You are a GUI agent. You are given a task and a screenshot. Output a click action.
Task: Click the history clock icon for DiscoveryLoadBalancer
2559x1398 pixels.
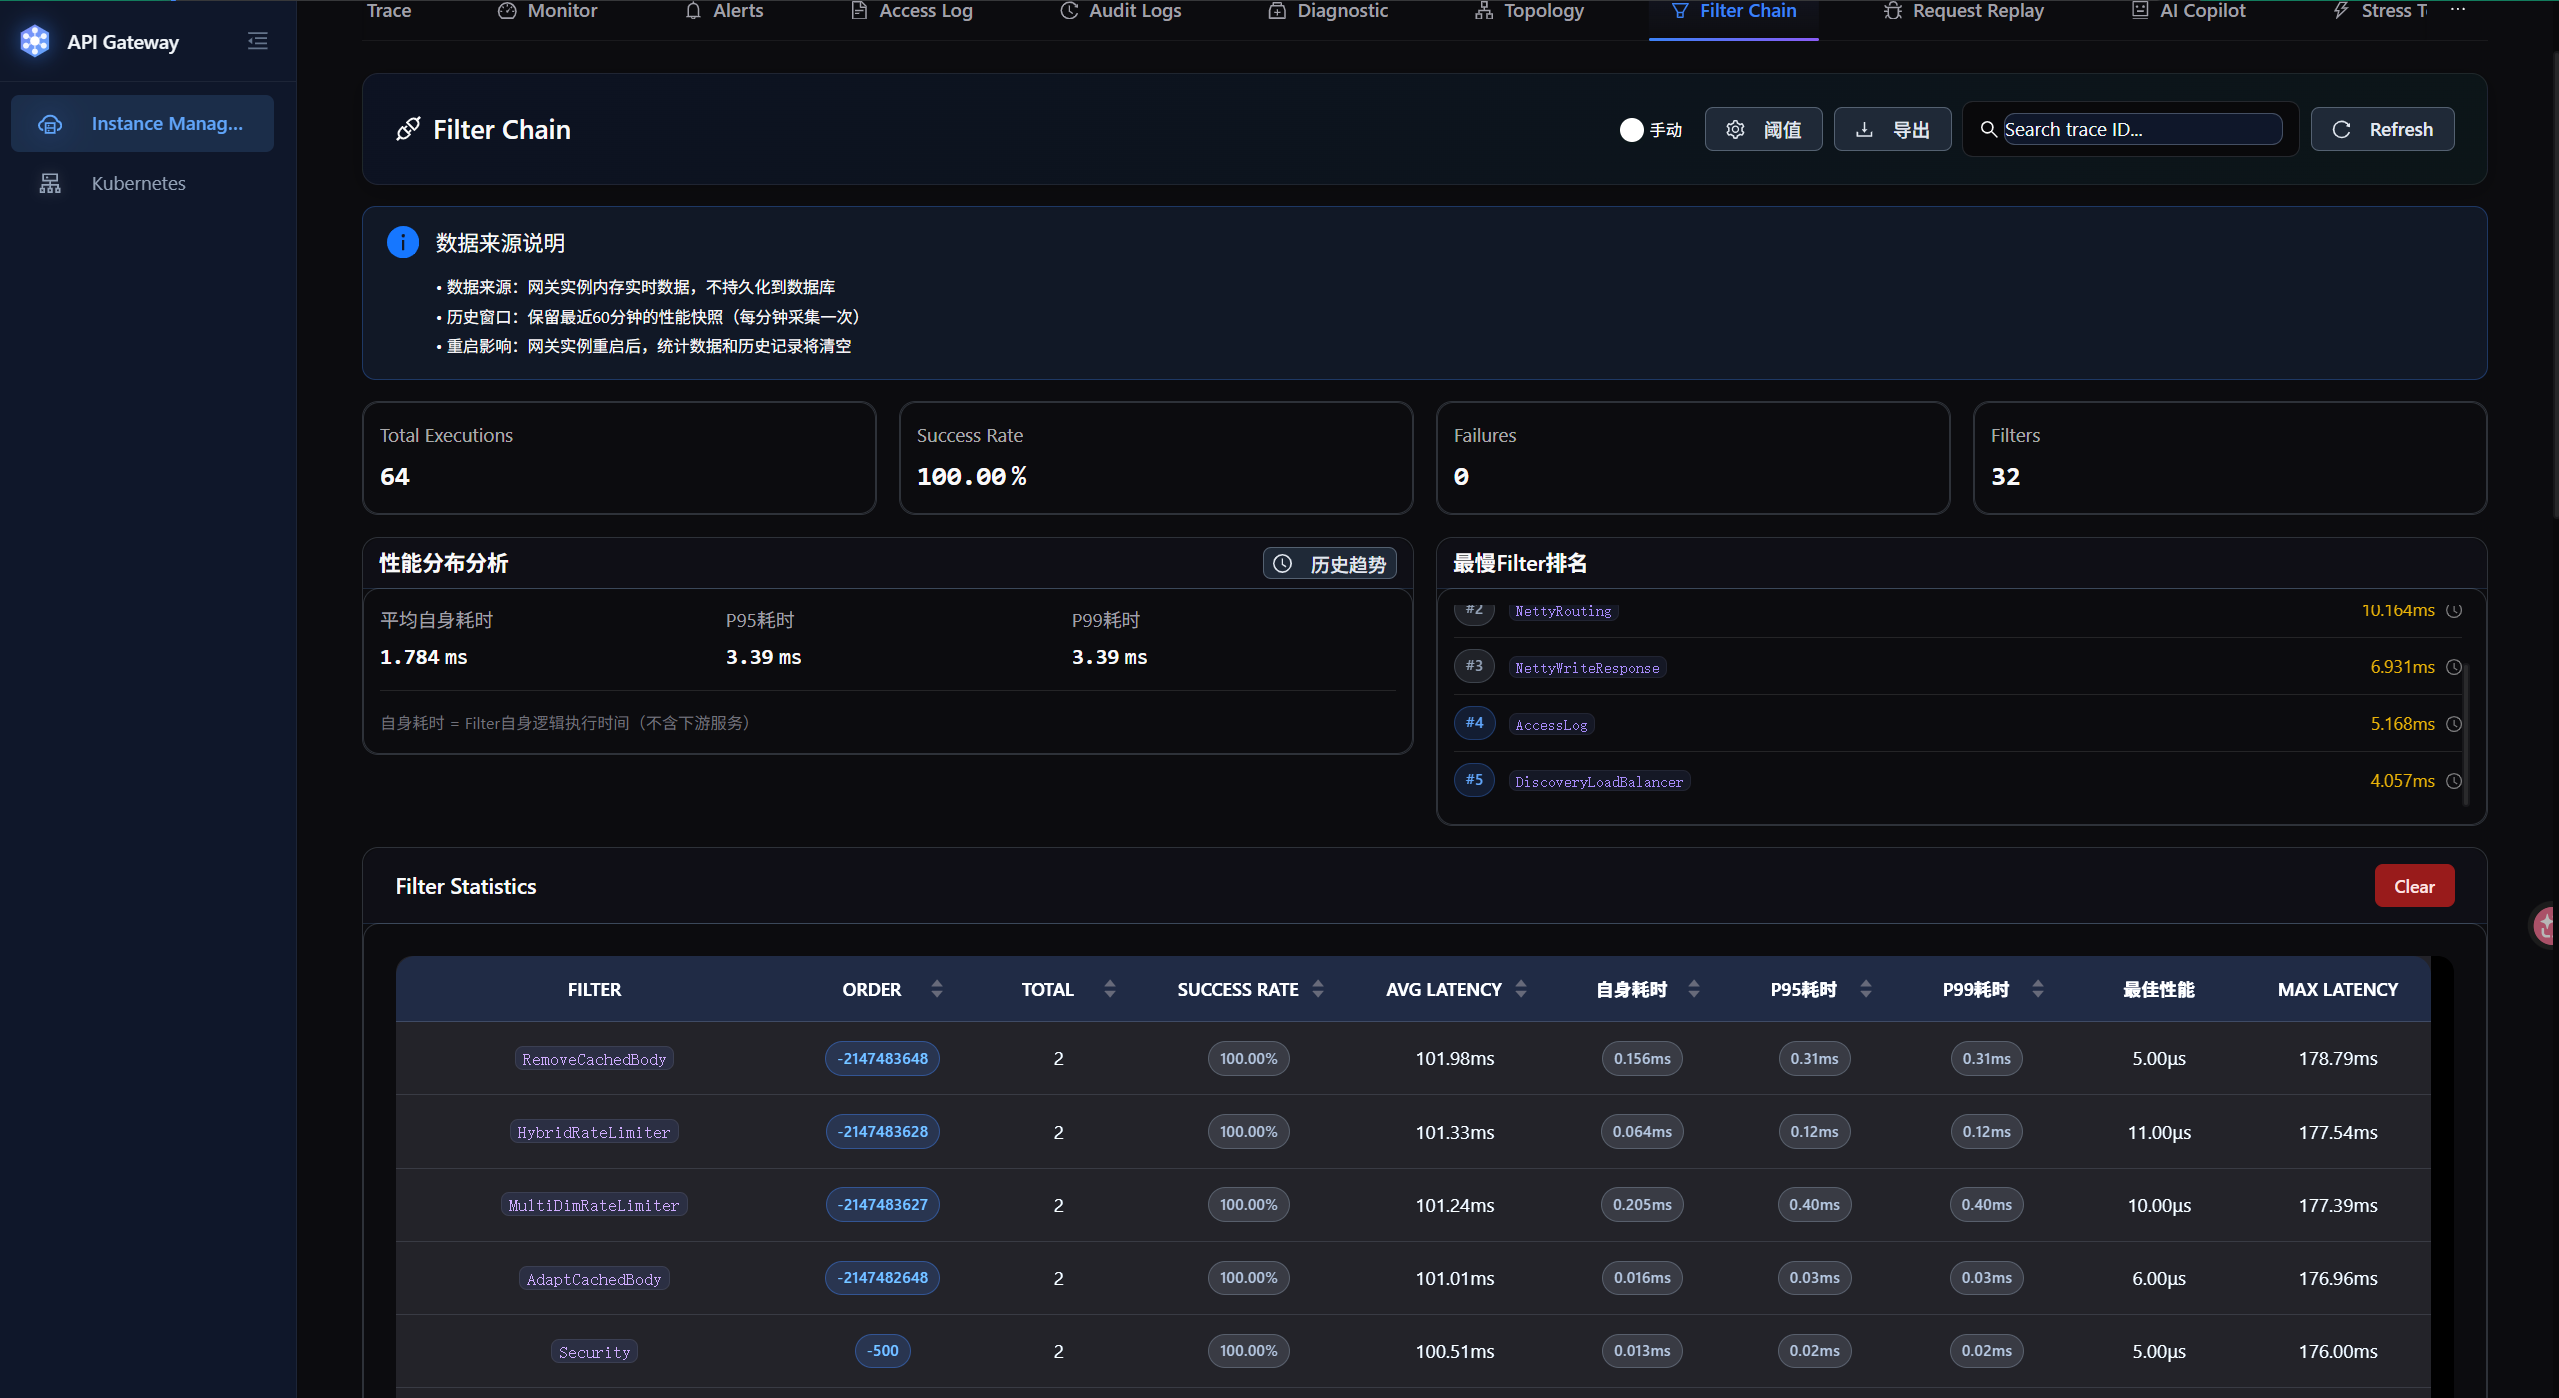tap(2453, 781)
